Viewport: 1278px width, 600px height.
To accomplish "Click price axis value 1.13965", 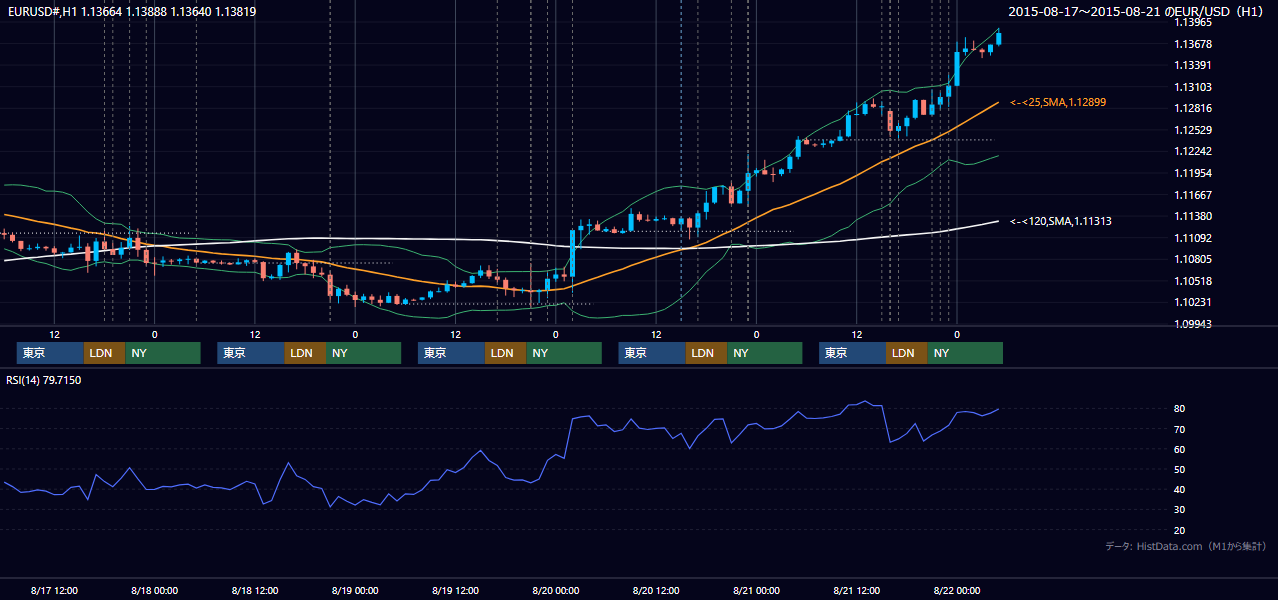I will pyautogui.click(x=1192, y=22).
